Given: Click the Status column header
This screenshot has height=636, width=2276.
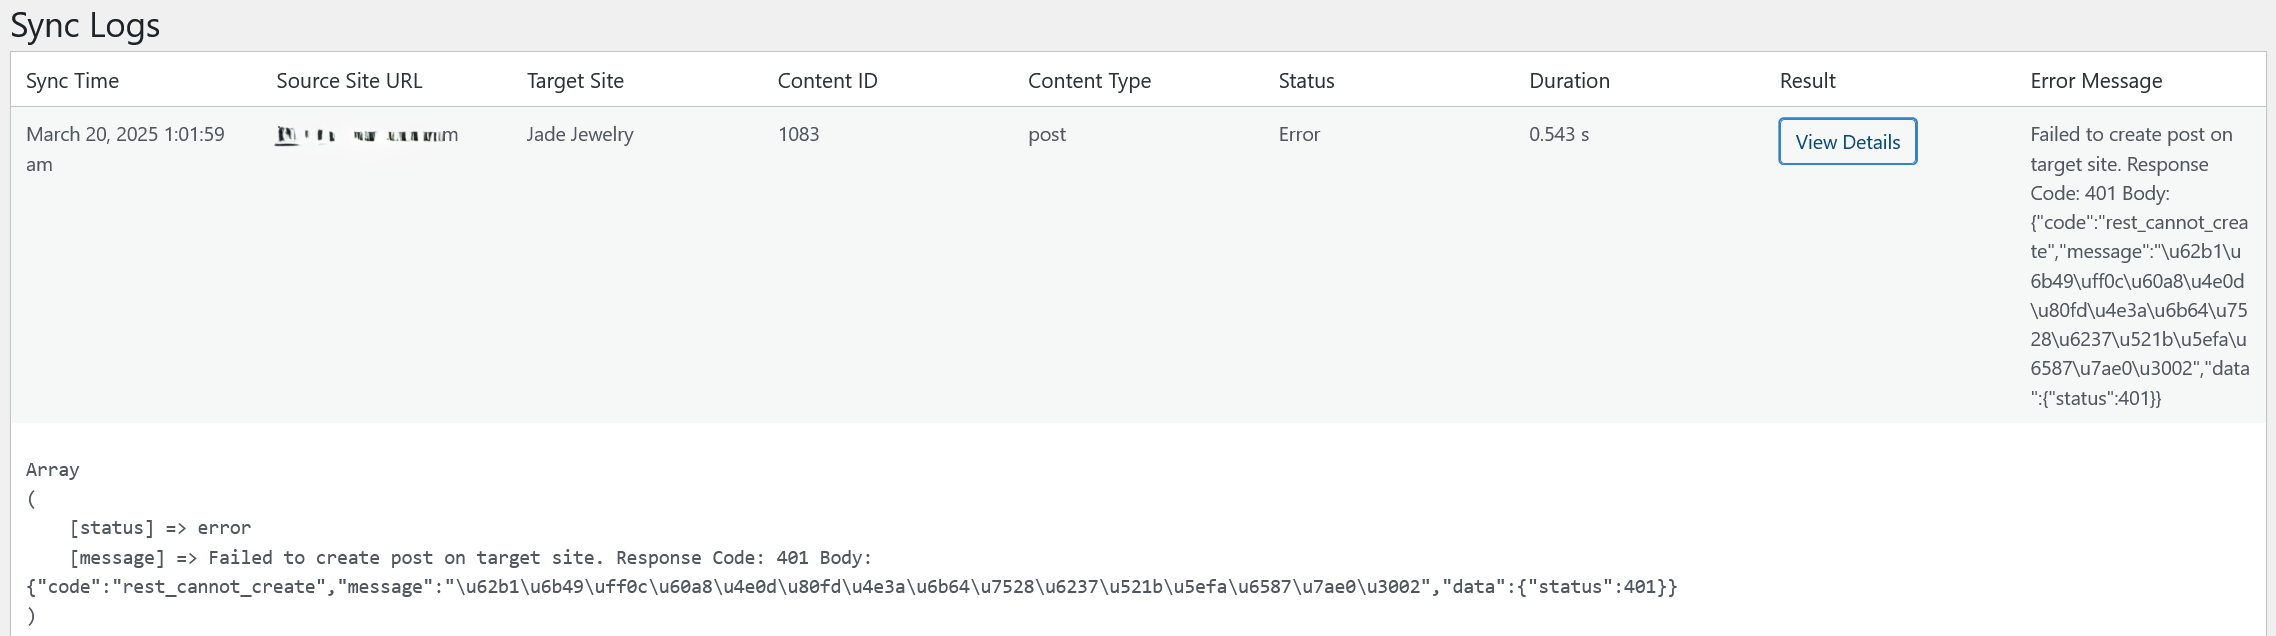Looking at the screenshot, I should point(1306,81).
